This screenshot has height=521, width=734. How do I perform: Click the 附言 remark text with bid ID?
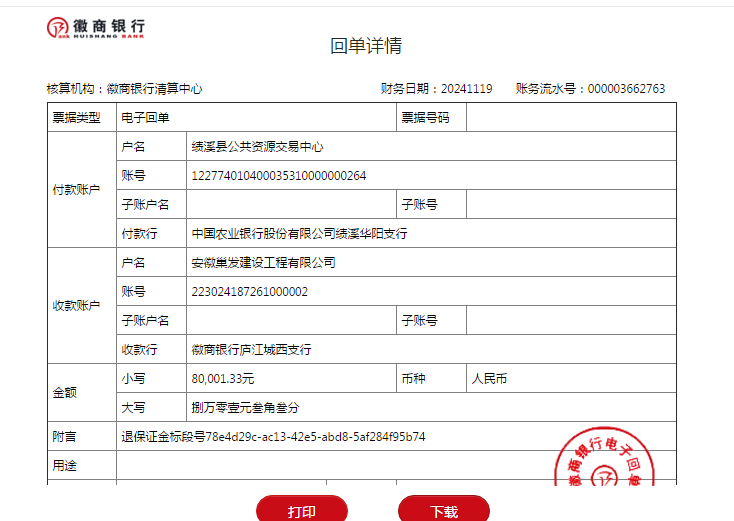[273, 437]
